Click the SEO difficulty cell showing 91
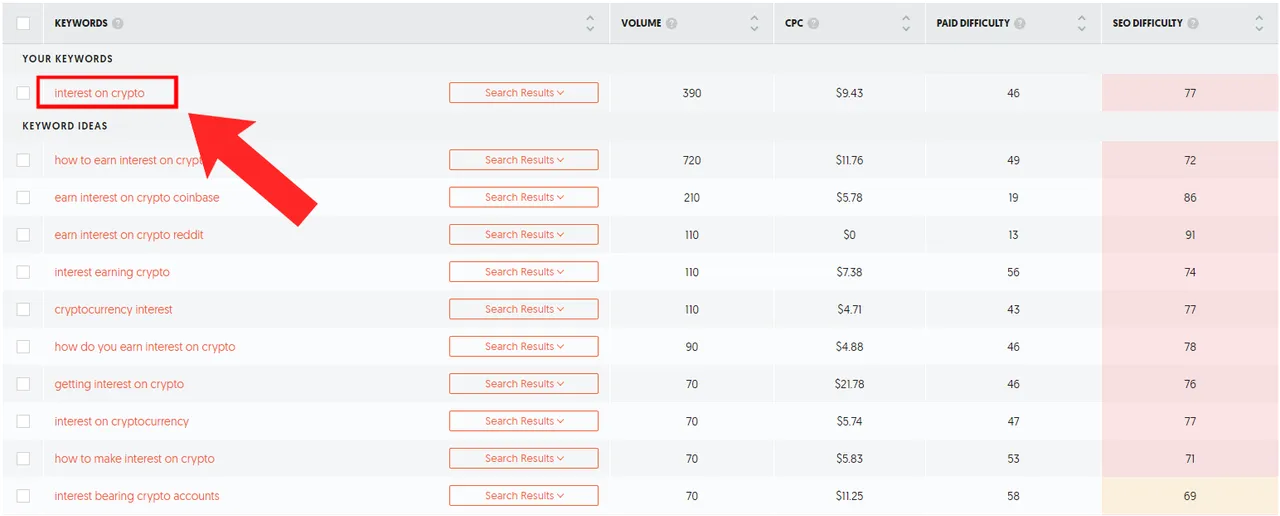 click(x=1190, y=235)
